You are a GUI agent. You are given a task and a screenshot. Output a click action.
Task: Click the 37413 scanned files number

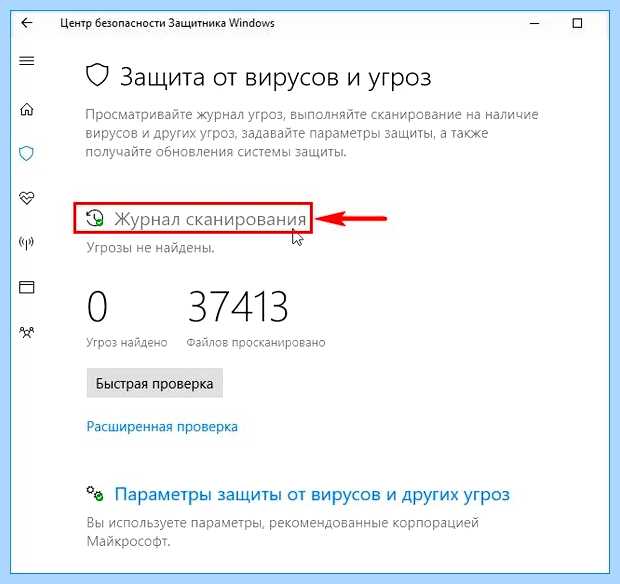click(238, 306)
